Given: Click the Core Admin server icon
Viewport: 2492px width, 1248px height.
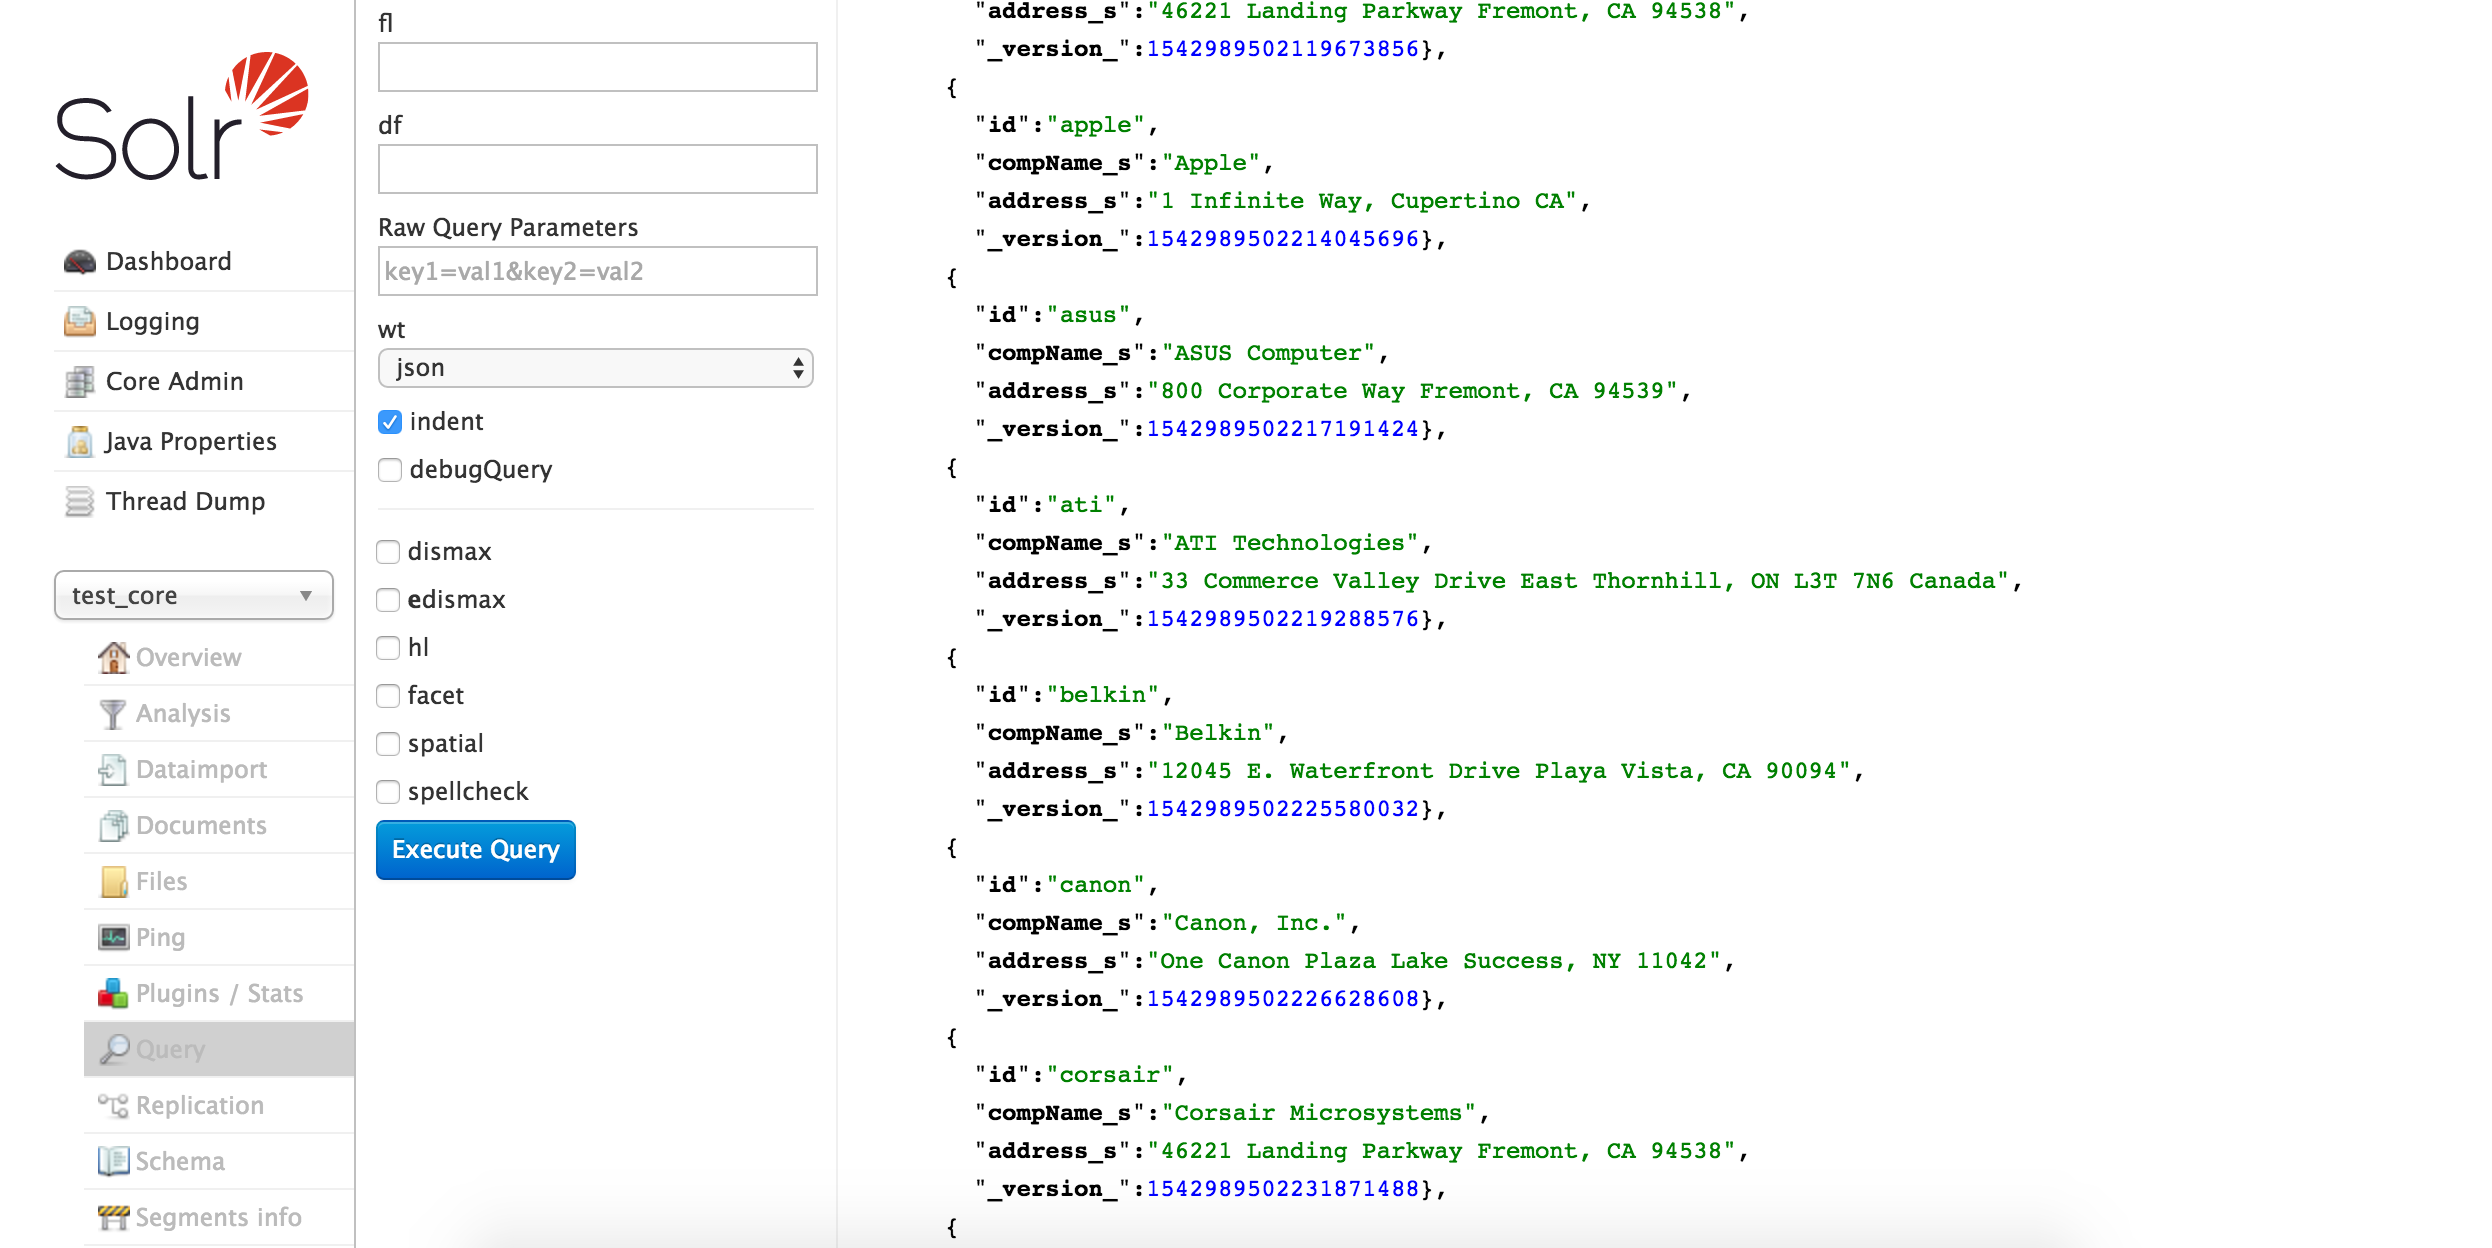Looking at the screenshot, I should pos(80,382).
